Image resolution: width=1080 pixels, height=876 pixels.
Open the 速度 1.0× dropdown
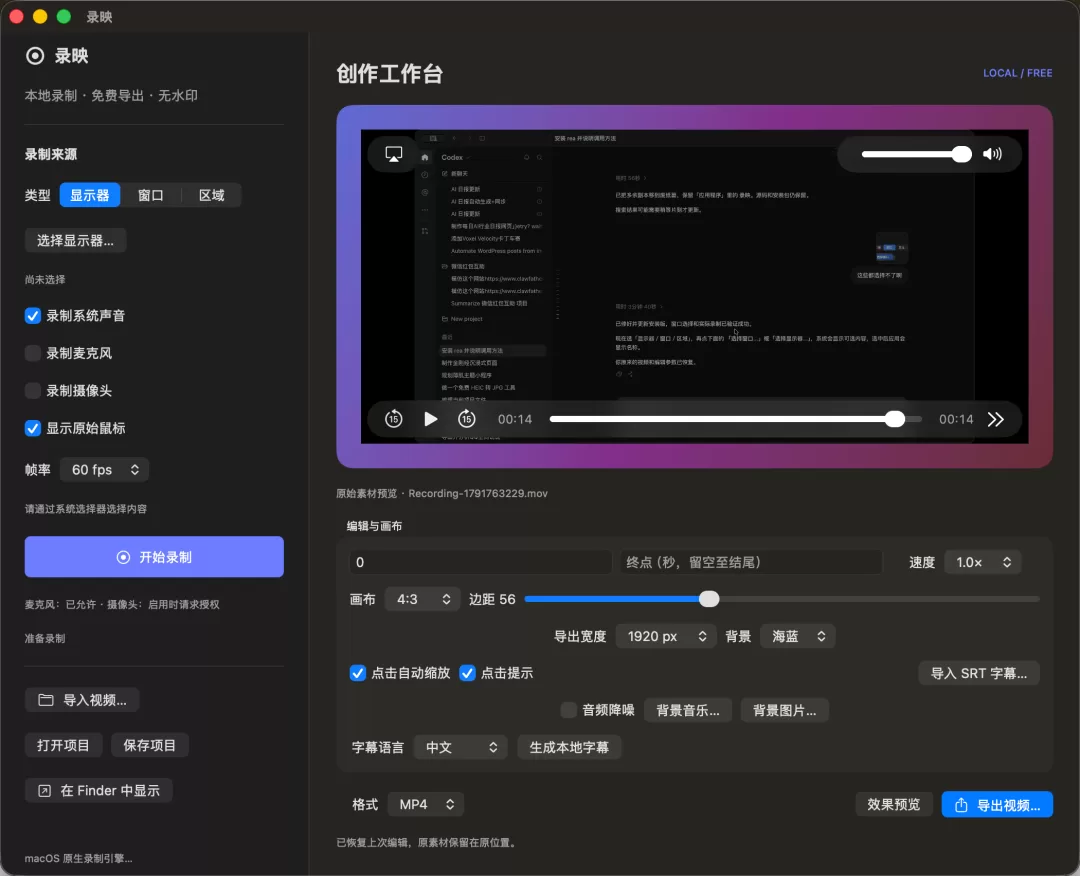pos(982,562)
